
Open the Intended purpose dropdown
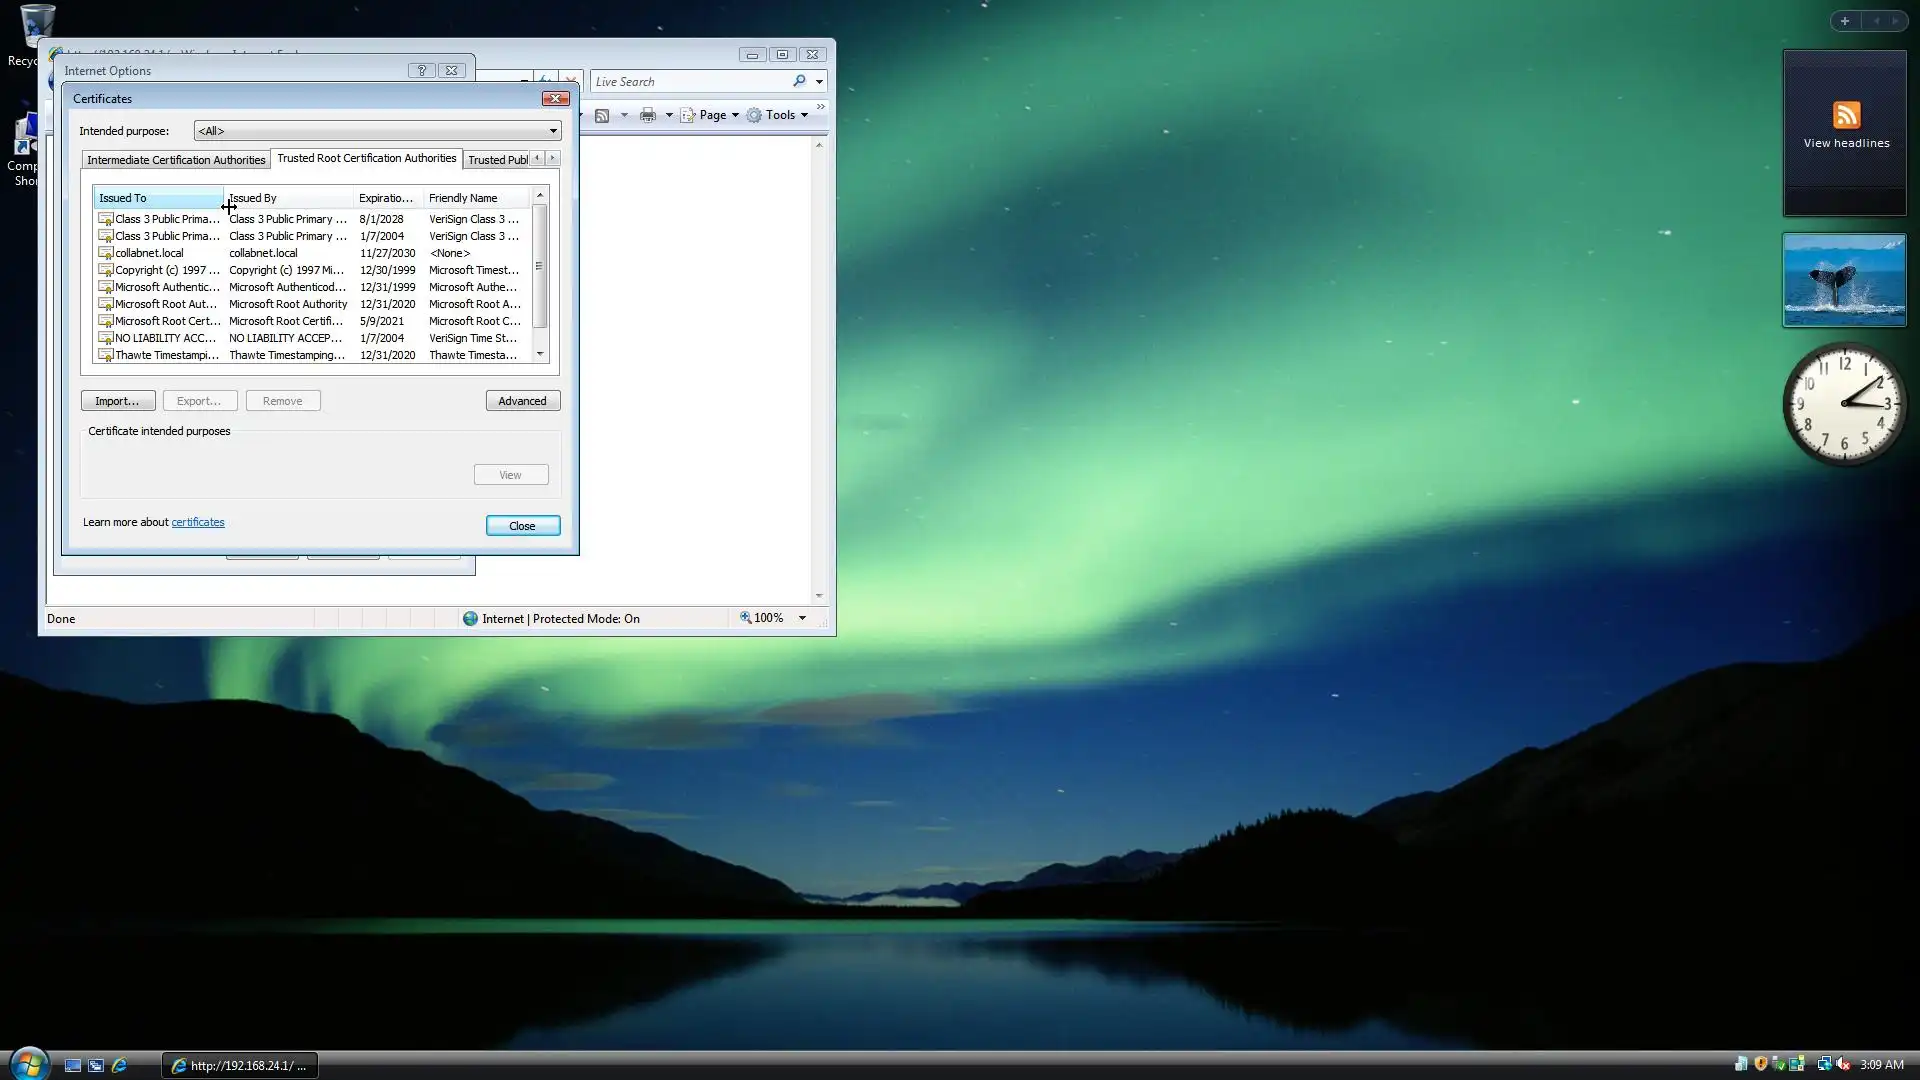[x=552, y=131]
